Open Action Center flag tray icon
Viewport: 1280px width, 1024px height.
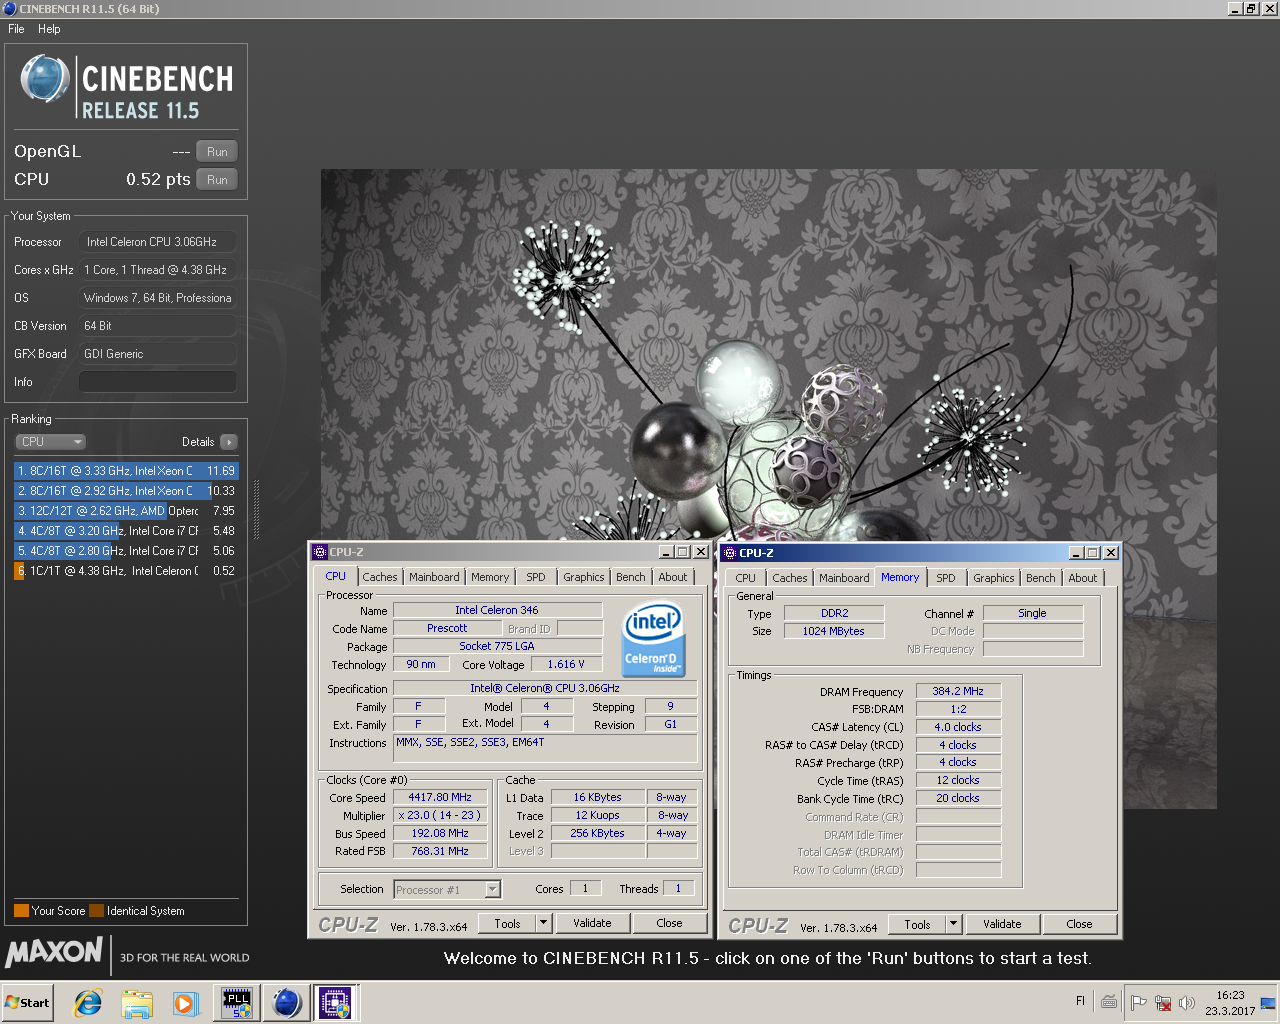click(1138, 1003)
